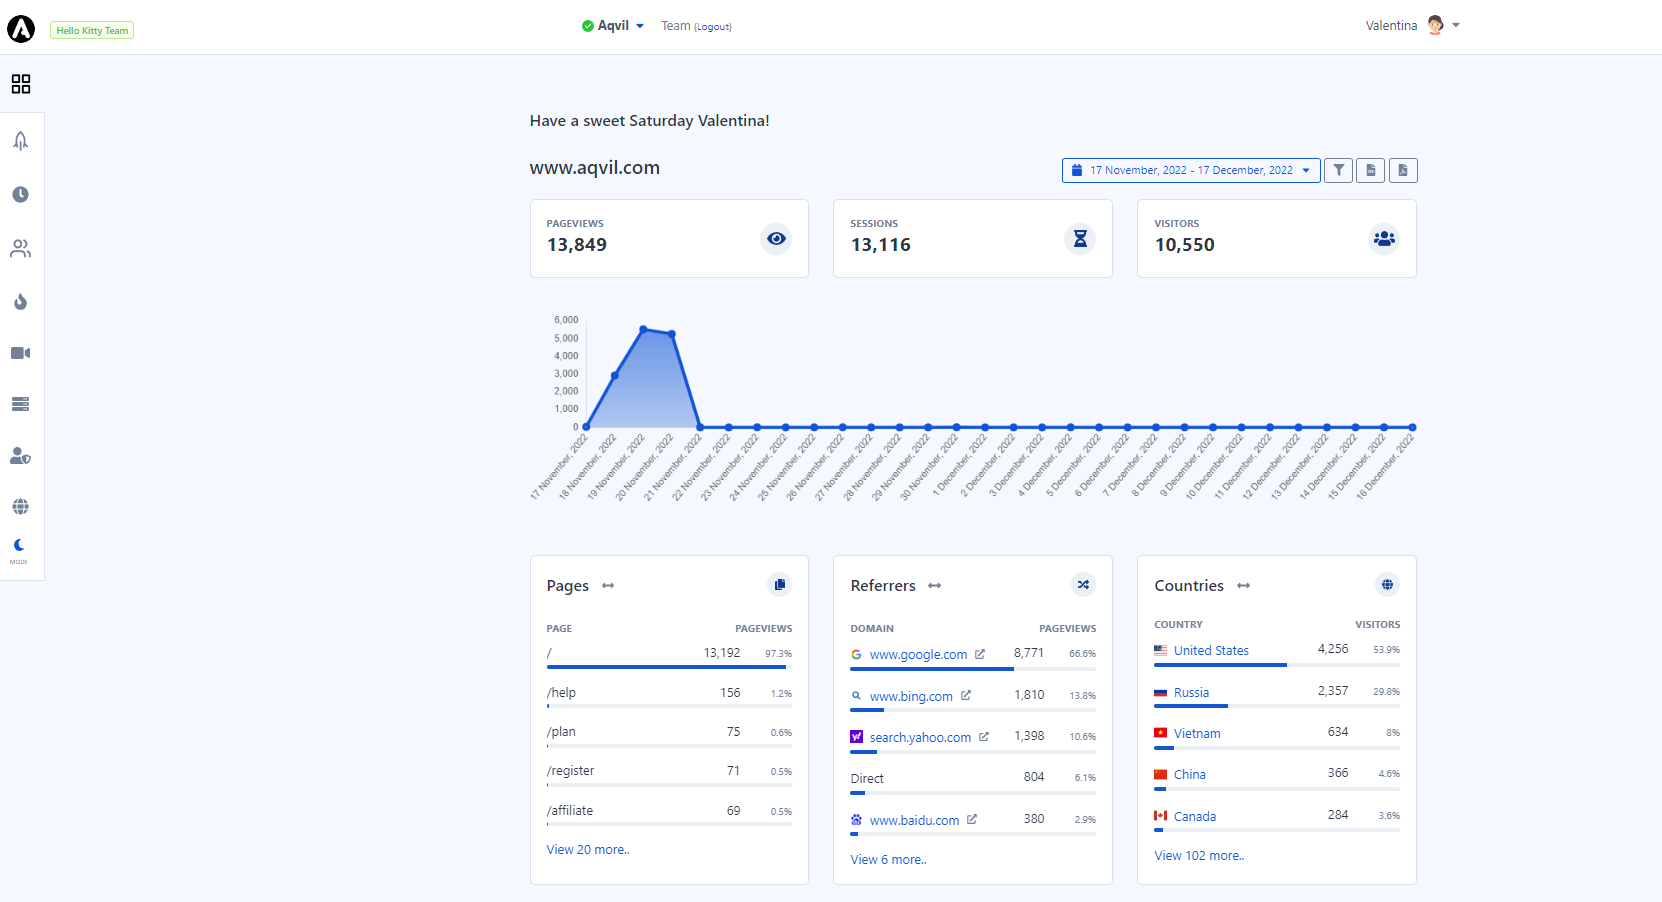
Task: Click the /help page row
Action: coord(669,696)
